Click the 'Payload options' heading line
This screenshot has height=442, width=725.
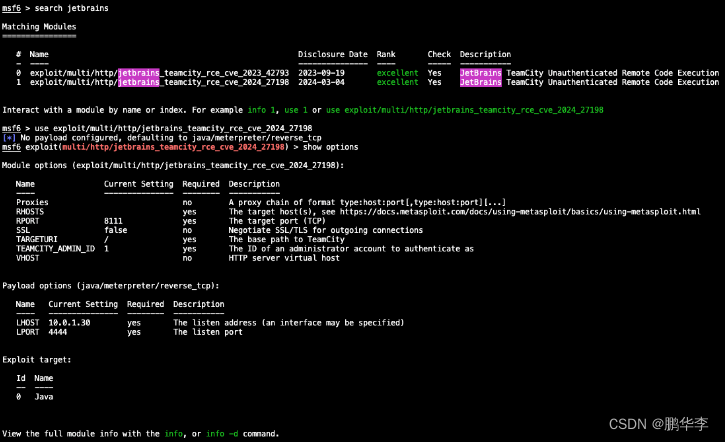click(x=111, y=286)
